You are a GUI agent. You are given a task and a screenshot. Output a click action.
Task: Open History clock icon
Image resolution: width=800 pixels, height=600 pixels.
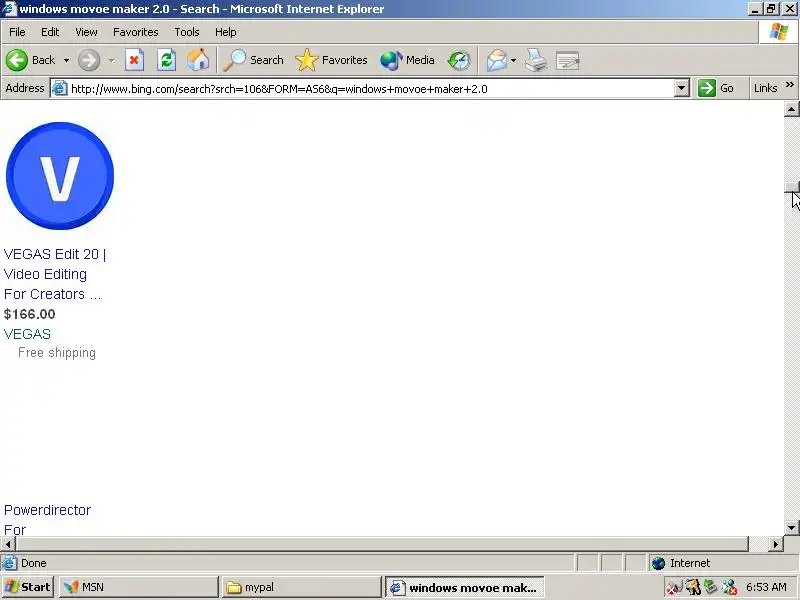pos(459,60)
